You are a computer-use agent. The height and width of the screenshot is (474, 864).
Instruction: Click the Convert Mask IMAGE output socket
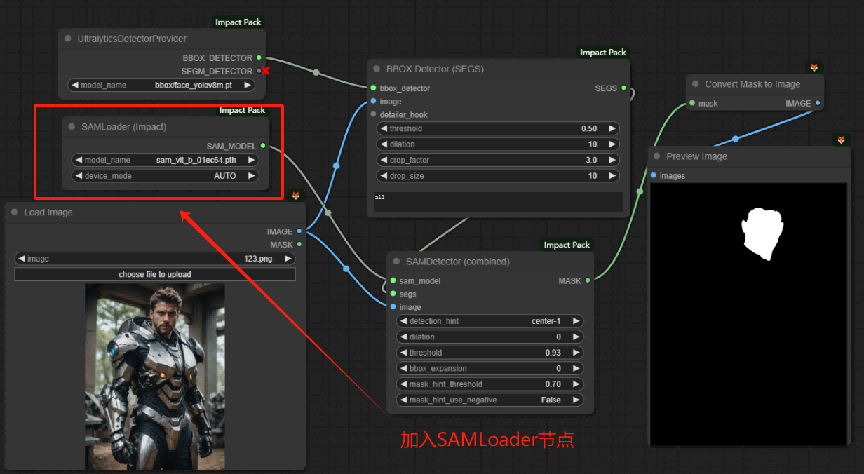pos(818,104)
